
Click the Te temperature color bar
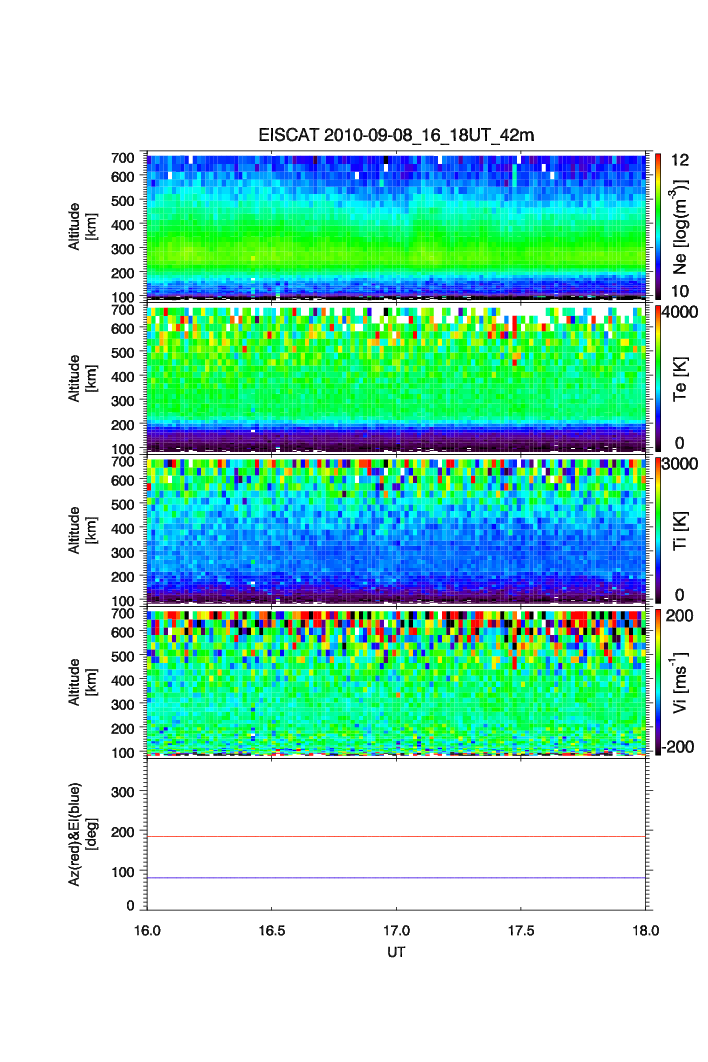[x=655, y=378]
